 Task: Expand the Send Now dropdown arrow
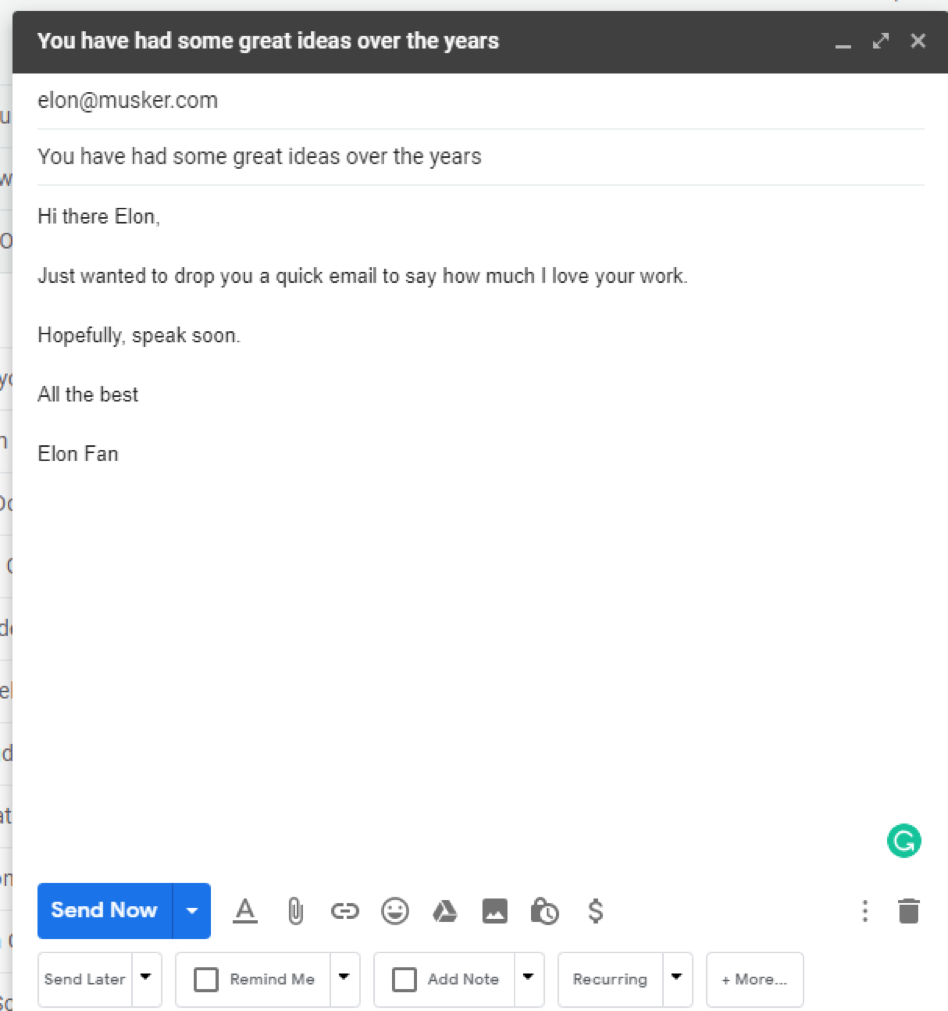[x=192, y=911]
